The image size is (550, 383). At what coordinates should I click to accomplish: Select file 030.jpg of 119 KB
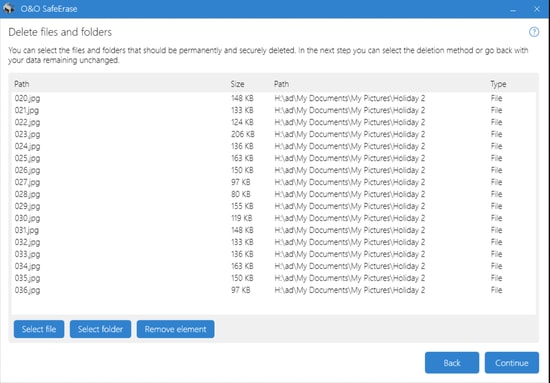click(274, 218)
